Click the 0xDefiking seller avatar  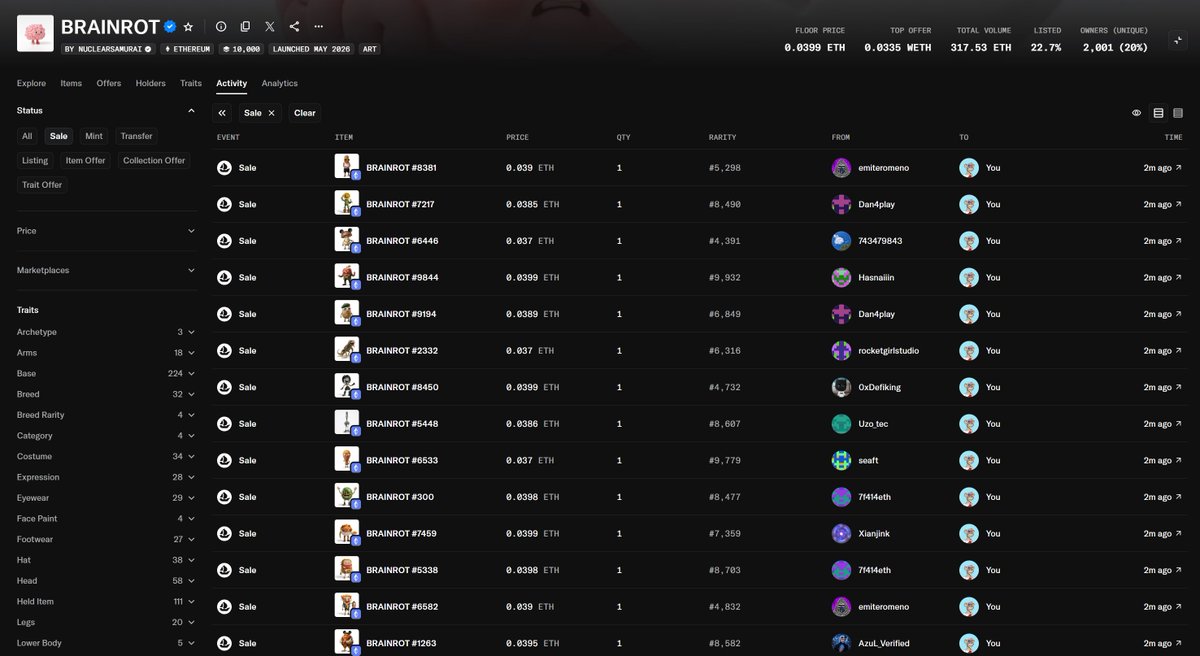841,387
